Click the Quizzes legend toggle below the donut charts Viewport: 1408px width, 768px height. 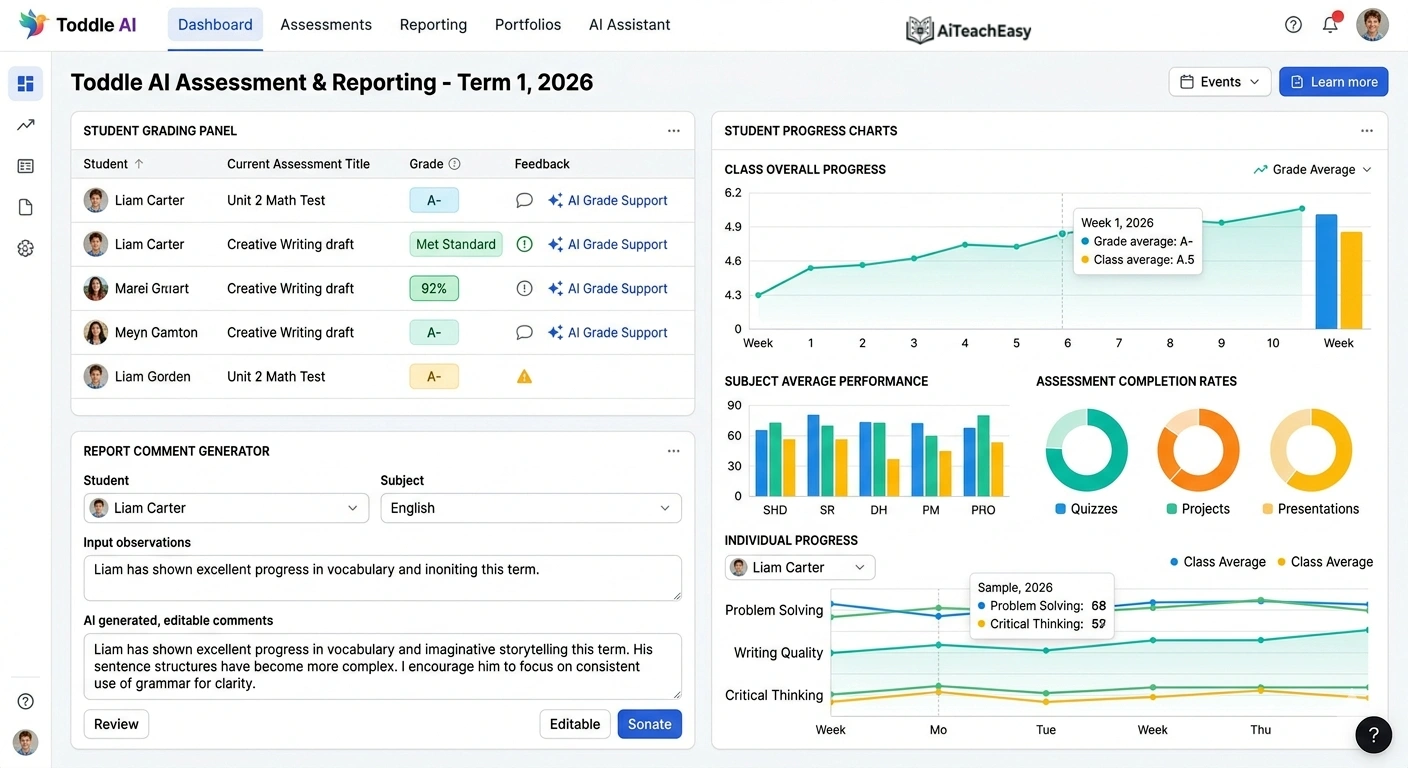coord(1087,508)
